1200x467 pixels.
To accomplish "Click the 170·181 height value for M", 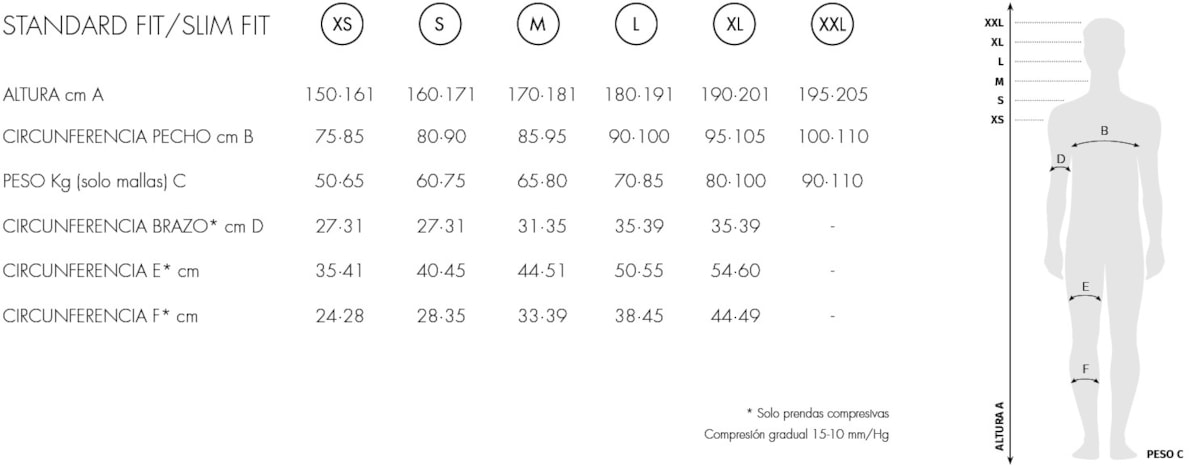I will pyautogui.click(x=540, y=96).
